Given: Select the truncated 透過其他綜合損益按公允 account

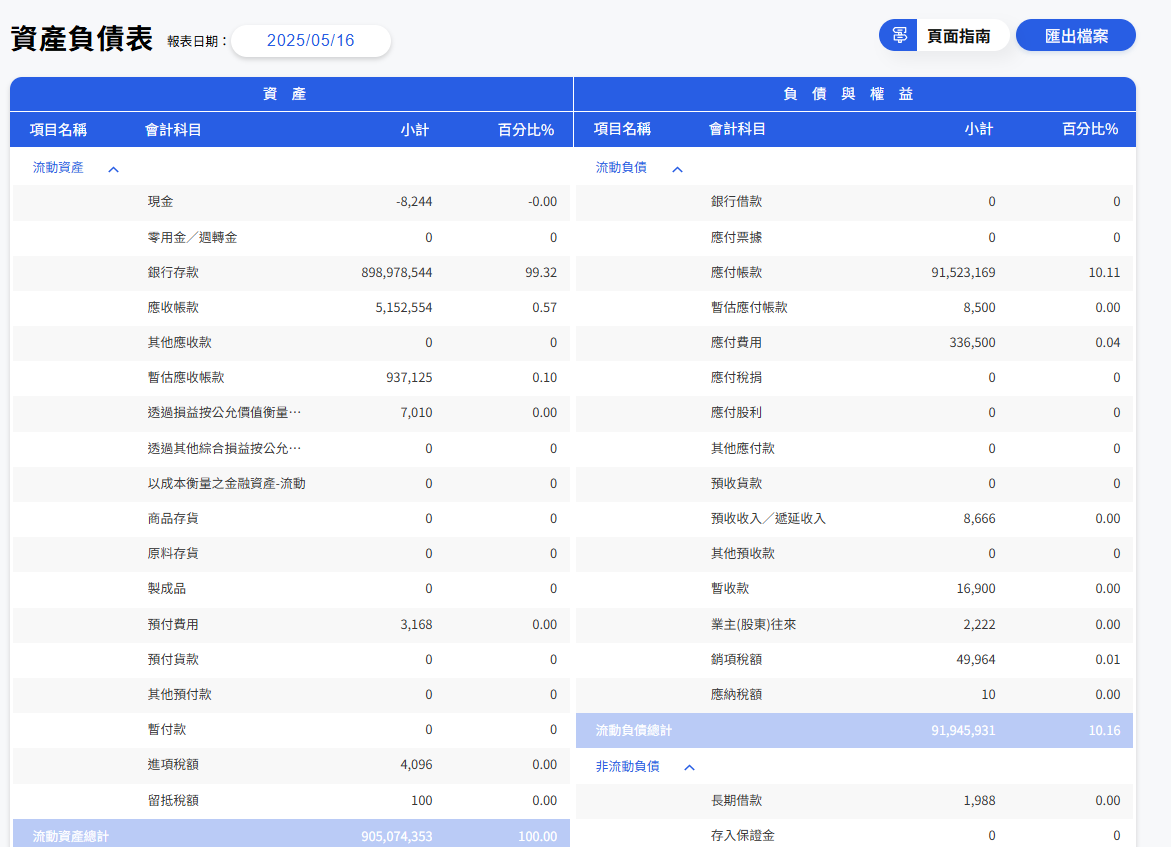Looking at the screenshot, I should click(x=224, y=449).
